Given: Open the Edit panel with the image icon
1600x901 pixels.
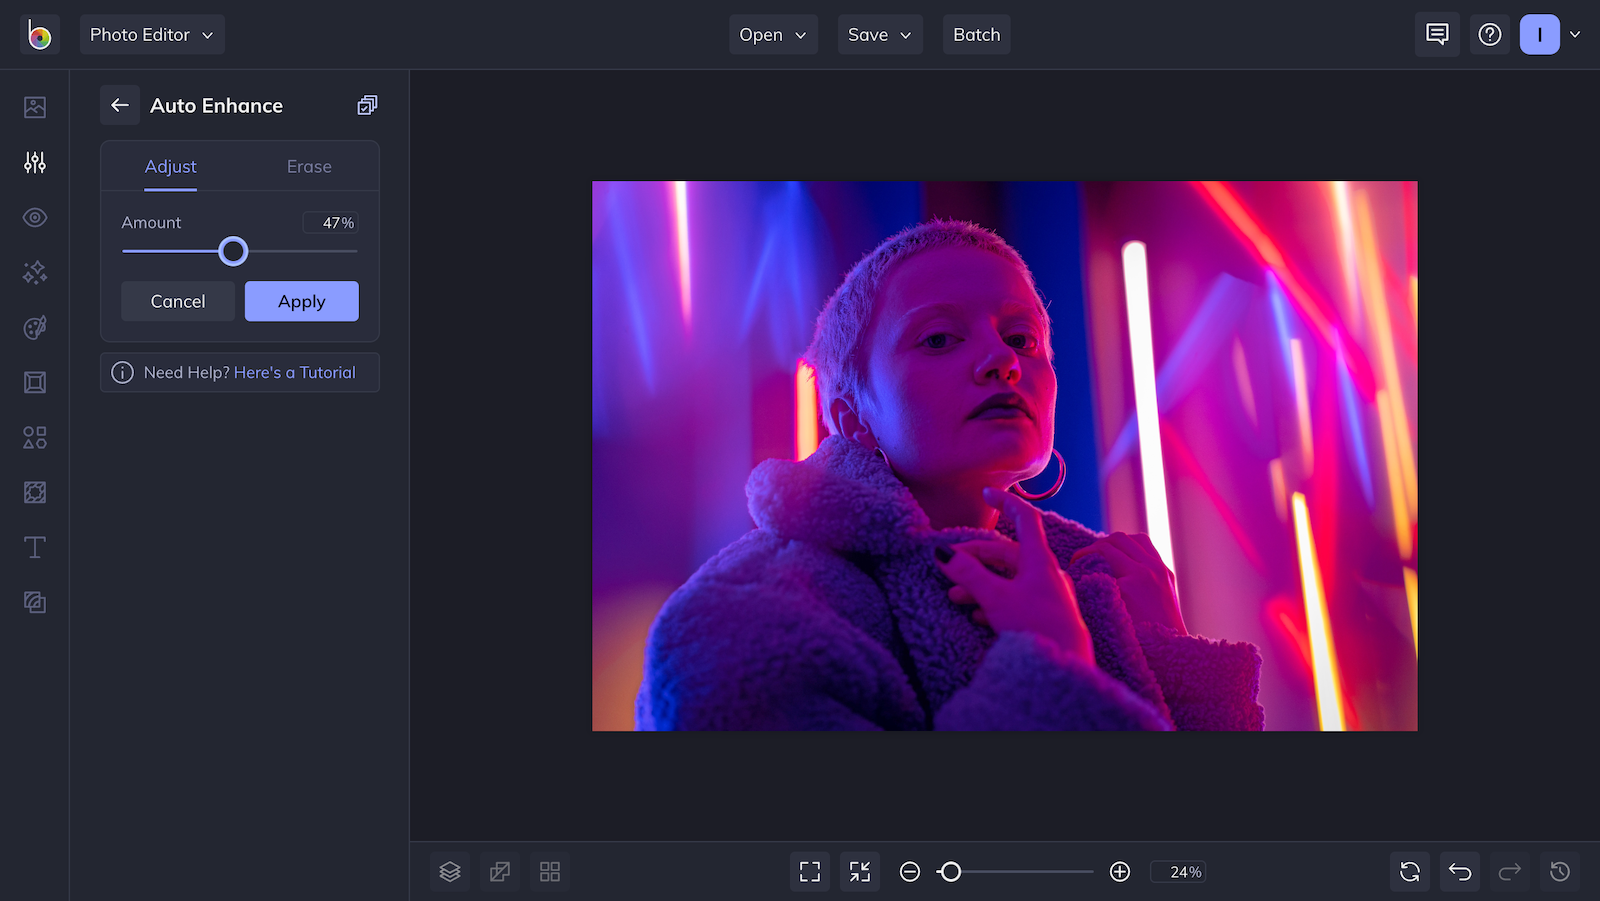Looking at the screenshot, I should 34,107.
